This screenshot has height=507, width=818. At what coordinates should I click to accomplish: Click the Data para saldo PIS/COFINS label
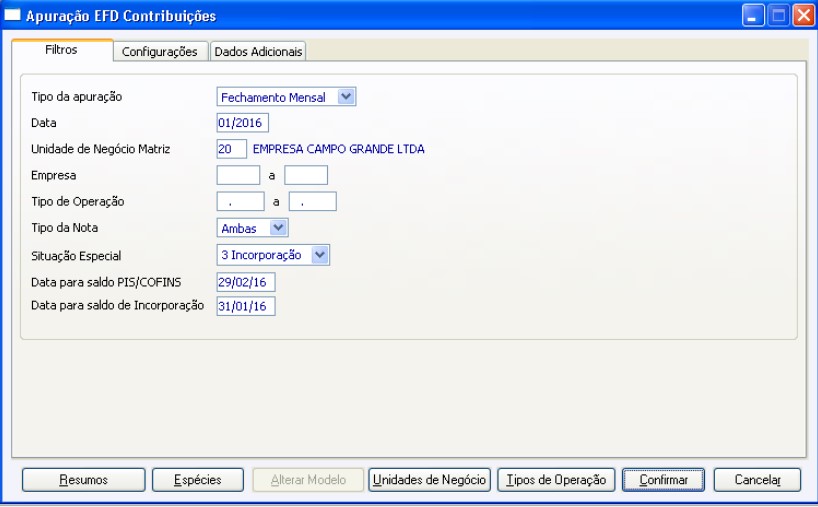(106, 283)
